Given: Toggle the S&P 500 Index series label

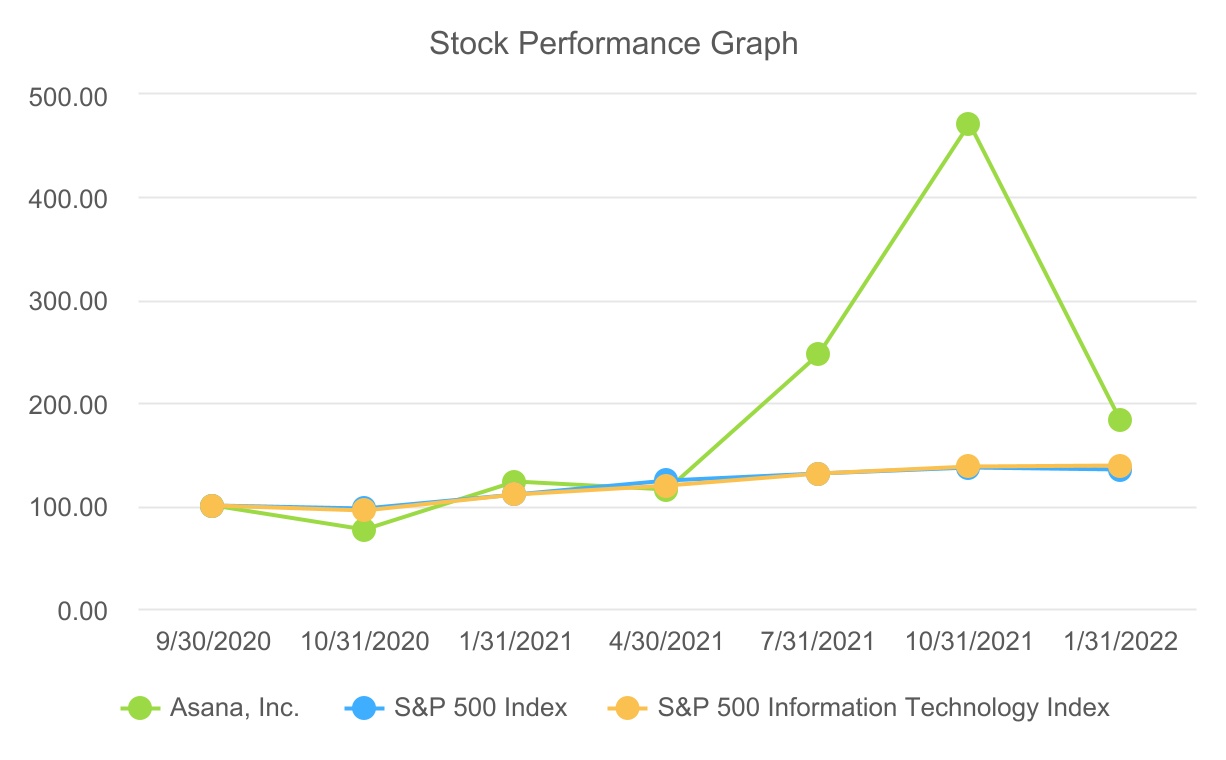Looking at the screenshot, I should [x=480, y=708].
